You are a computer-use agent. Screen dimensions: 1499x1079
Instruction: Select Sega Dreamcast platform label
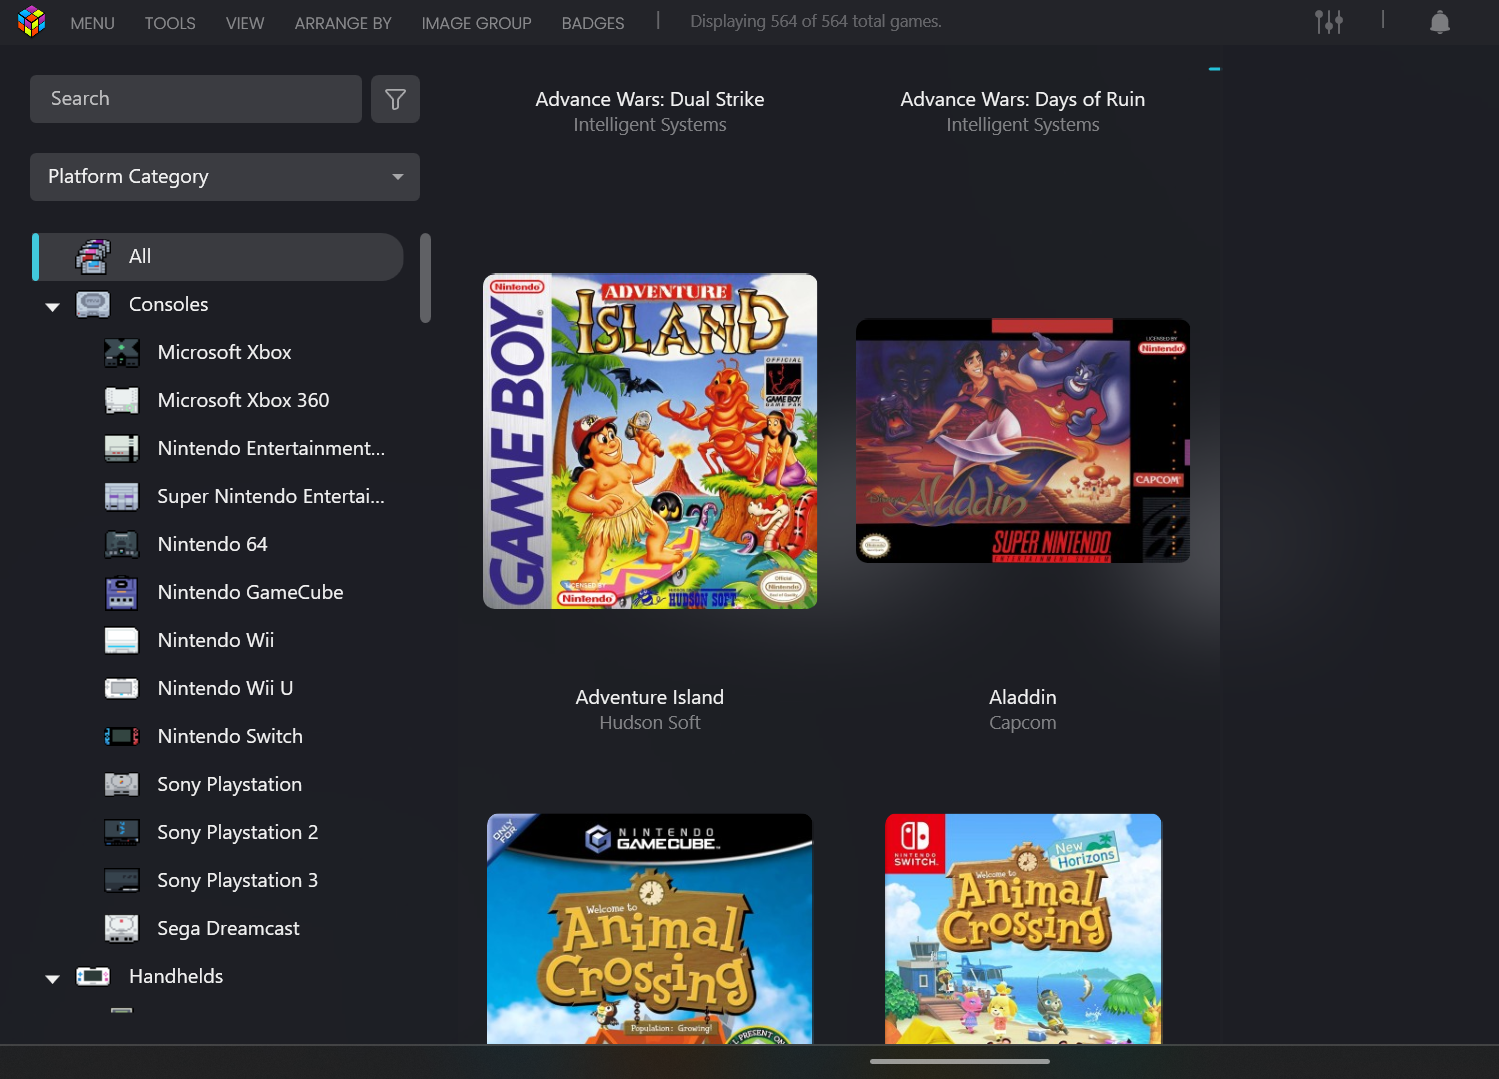click(x=229, y=928)
